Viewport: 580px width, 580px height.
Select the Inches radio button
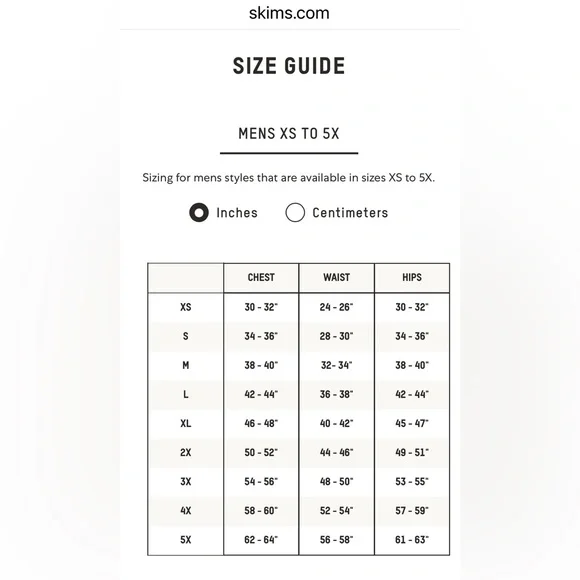(x=199, y=213)
